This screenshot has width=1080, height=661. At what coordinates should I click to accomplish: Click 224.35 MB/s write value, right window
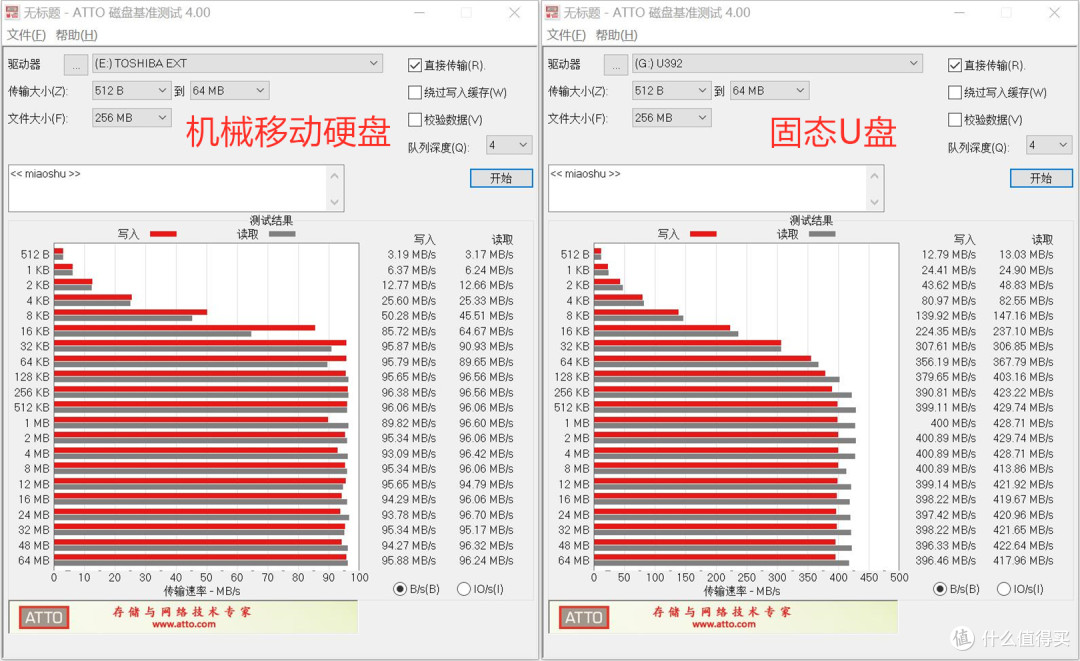point(946,331)
